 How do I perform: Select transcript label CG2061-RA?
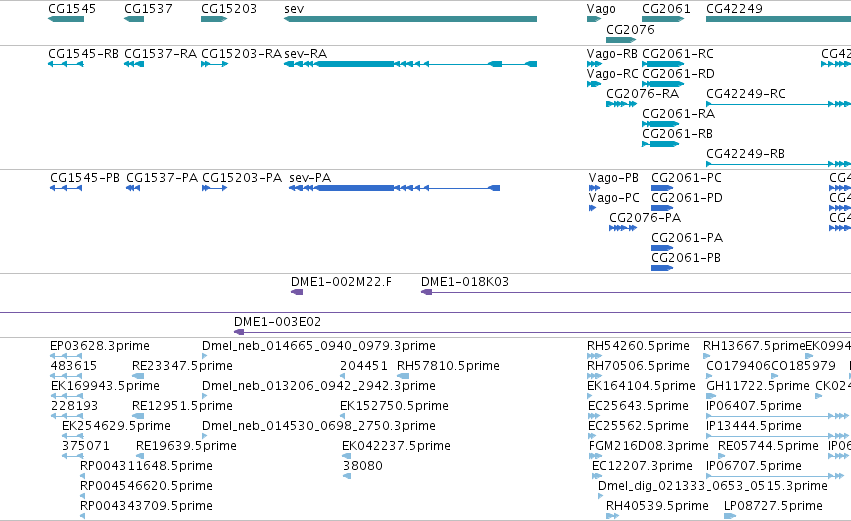tap(678, 114)
